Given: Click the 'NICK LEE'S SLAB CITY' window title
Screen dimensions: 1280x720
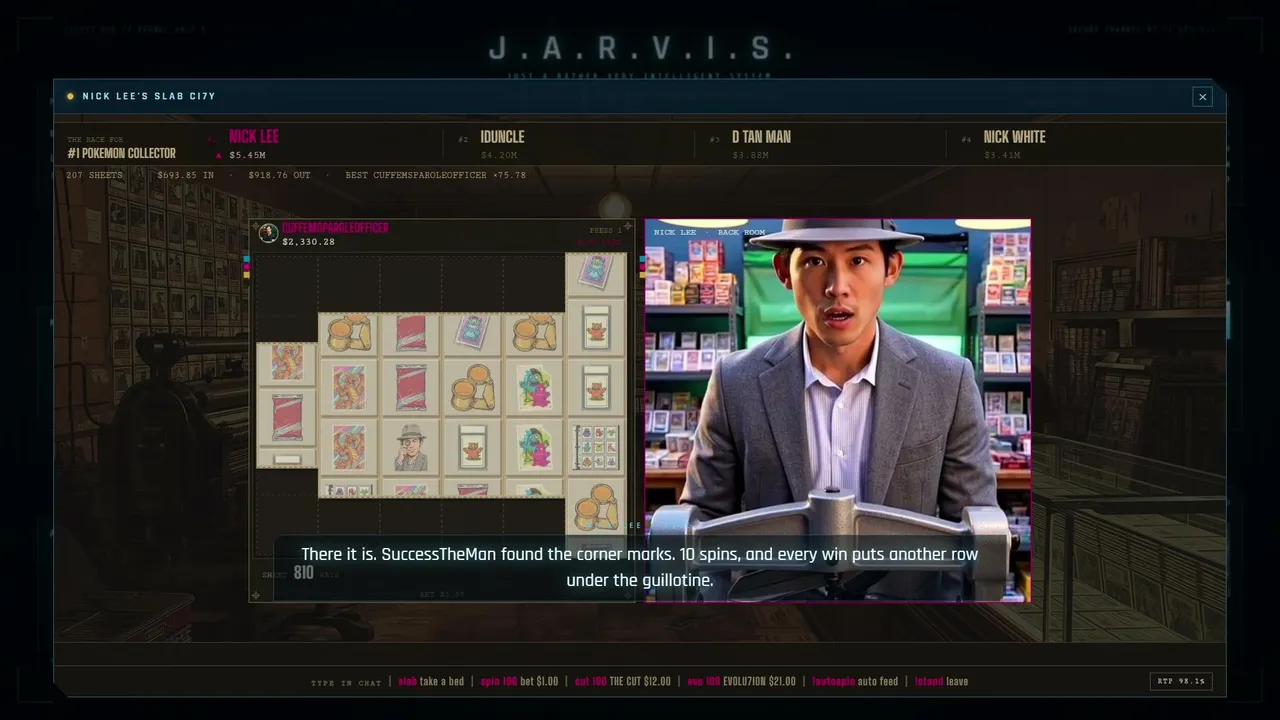Looking at the screenshot, I should [149, 96].
